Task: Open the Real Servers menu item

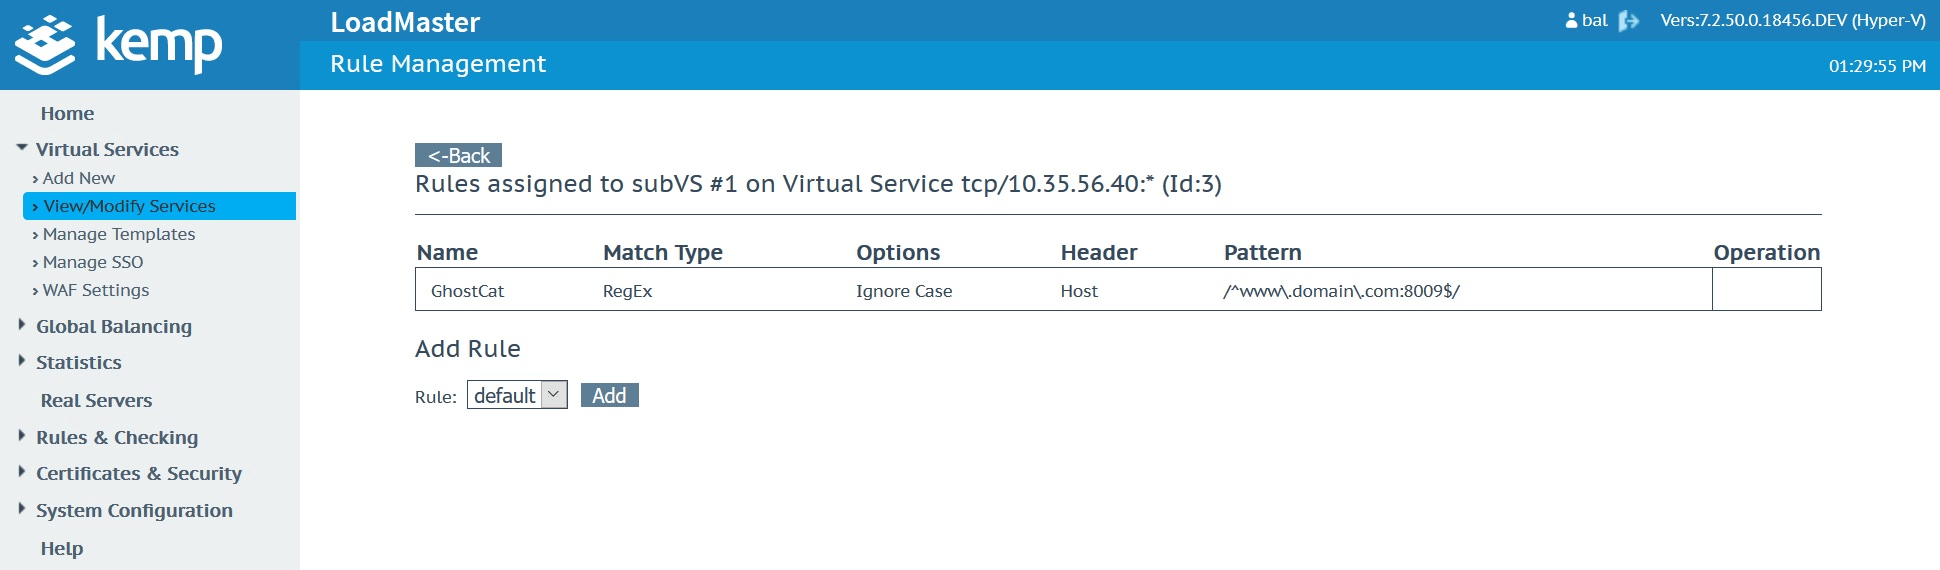Action: click(96, 401)
